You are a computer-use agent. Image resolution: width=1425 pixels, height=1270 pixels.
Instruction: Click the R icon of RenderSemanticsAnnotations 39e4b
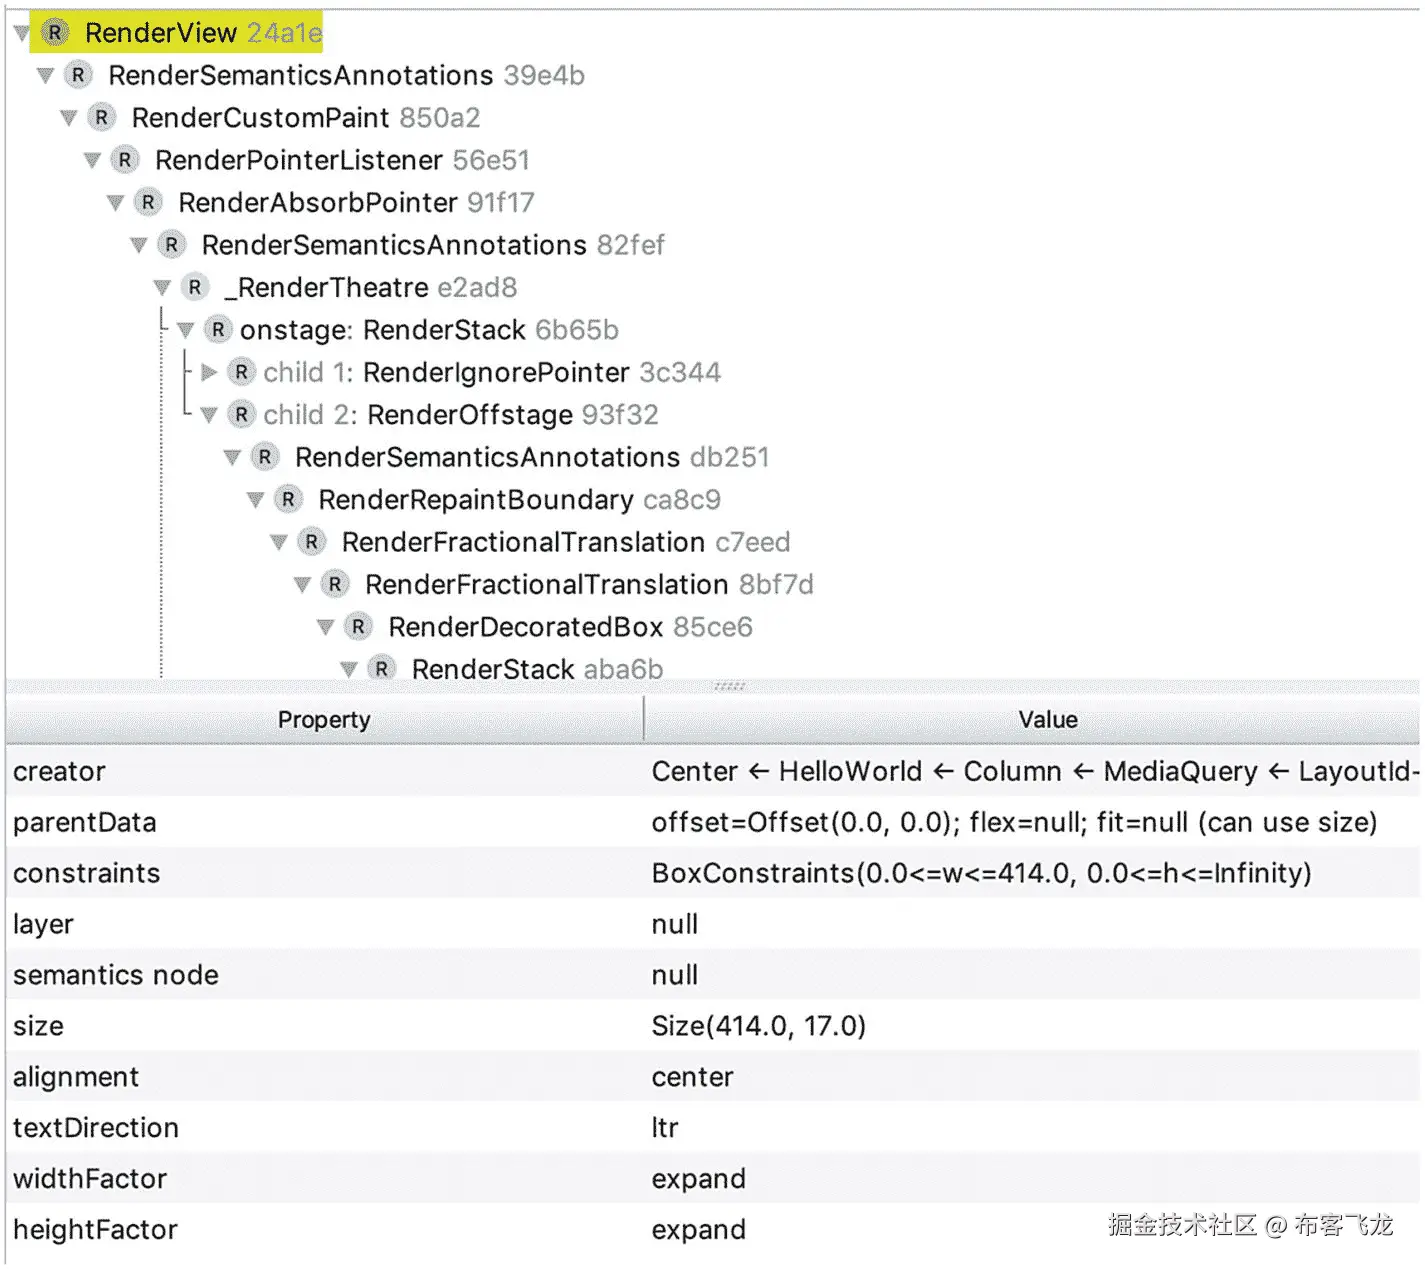(78, 75)
